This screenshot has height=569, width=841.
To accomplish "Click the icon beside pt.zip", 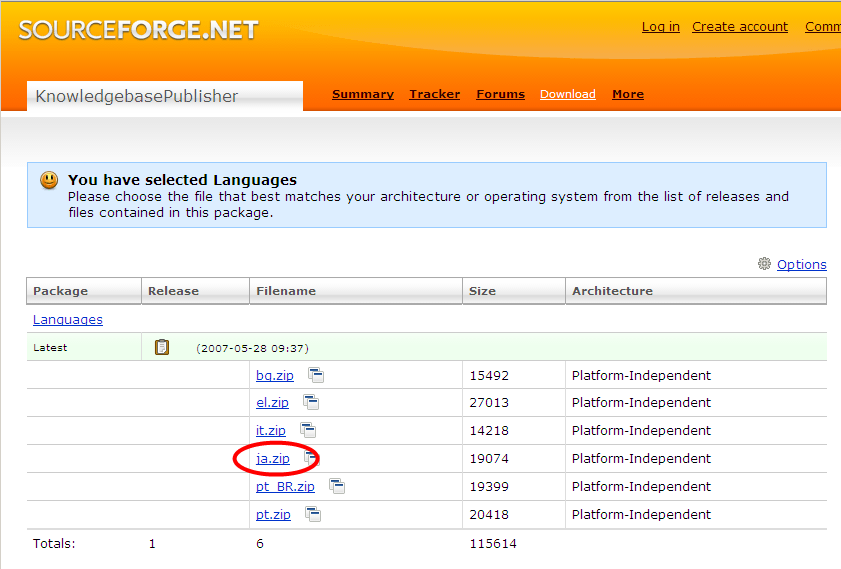I will (313, 514).
